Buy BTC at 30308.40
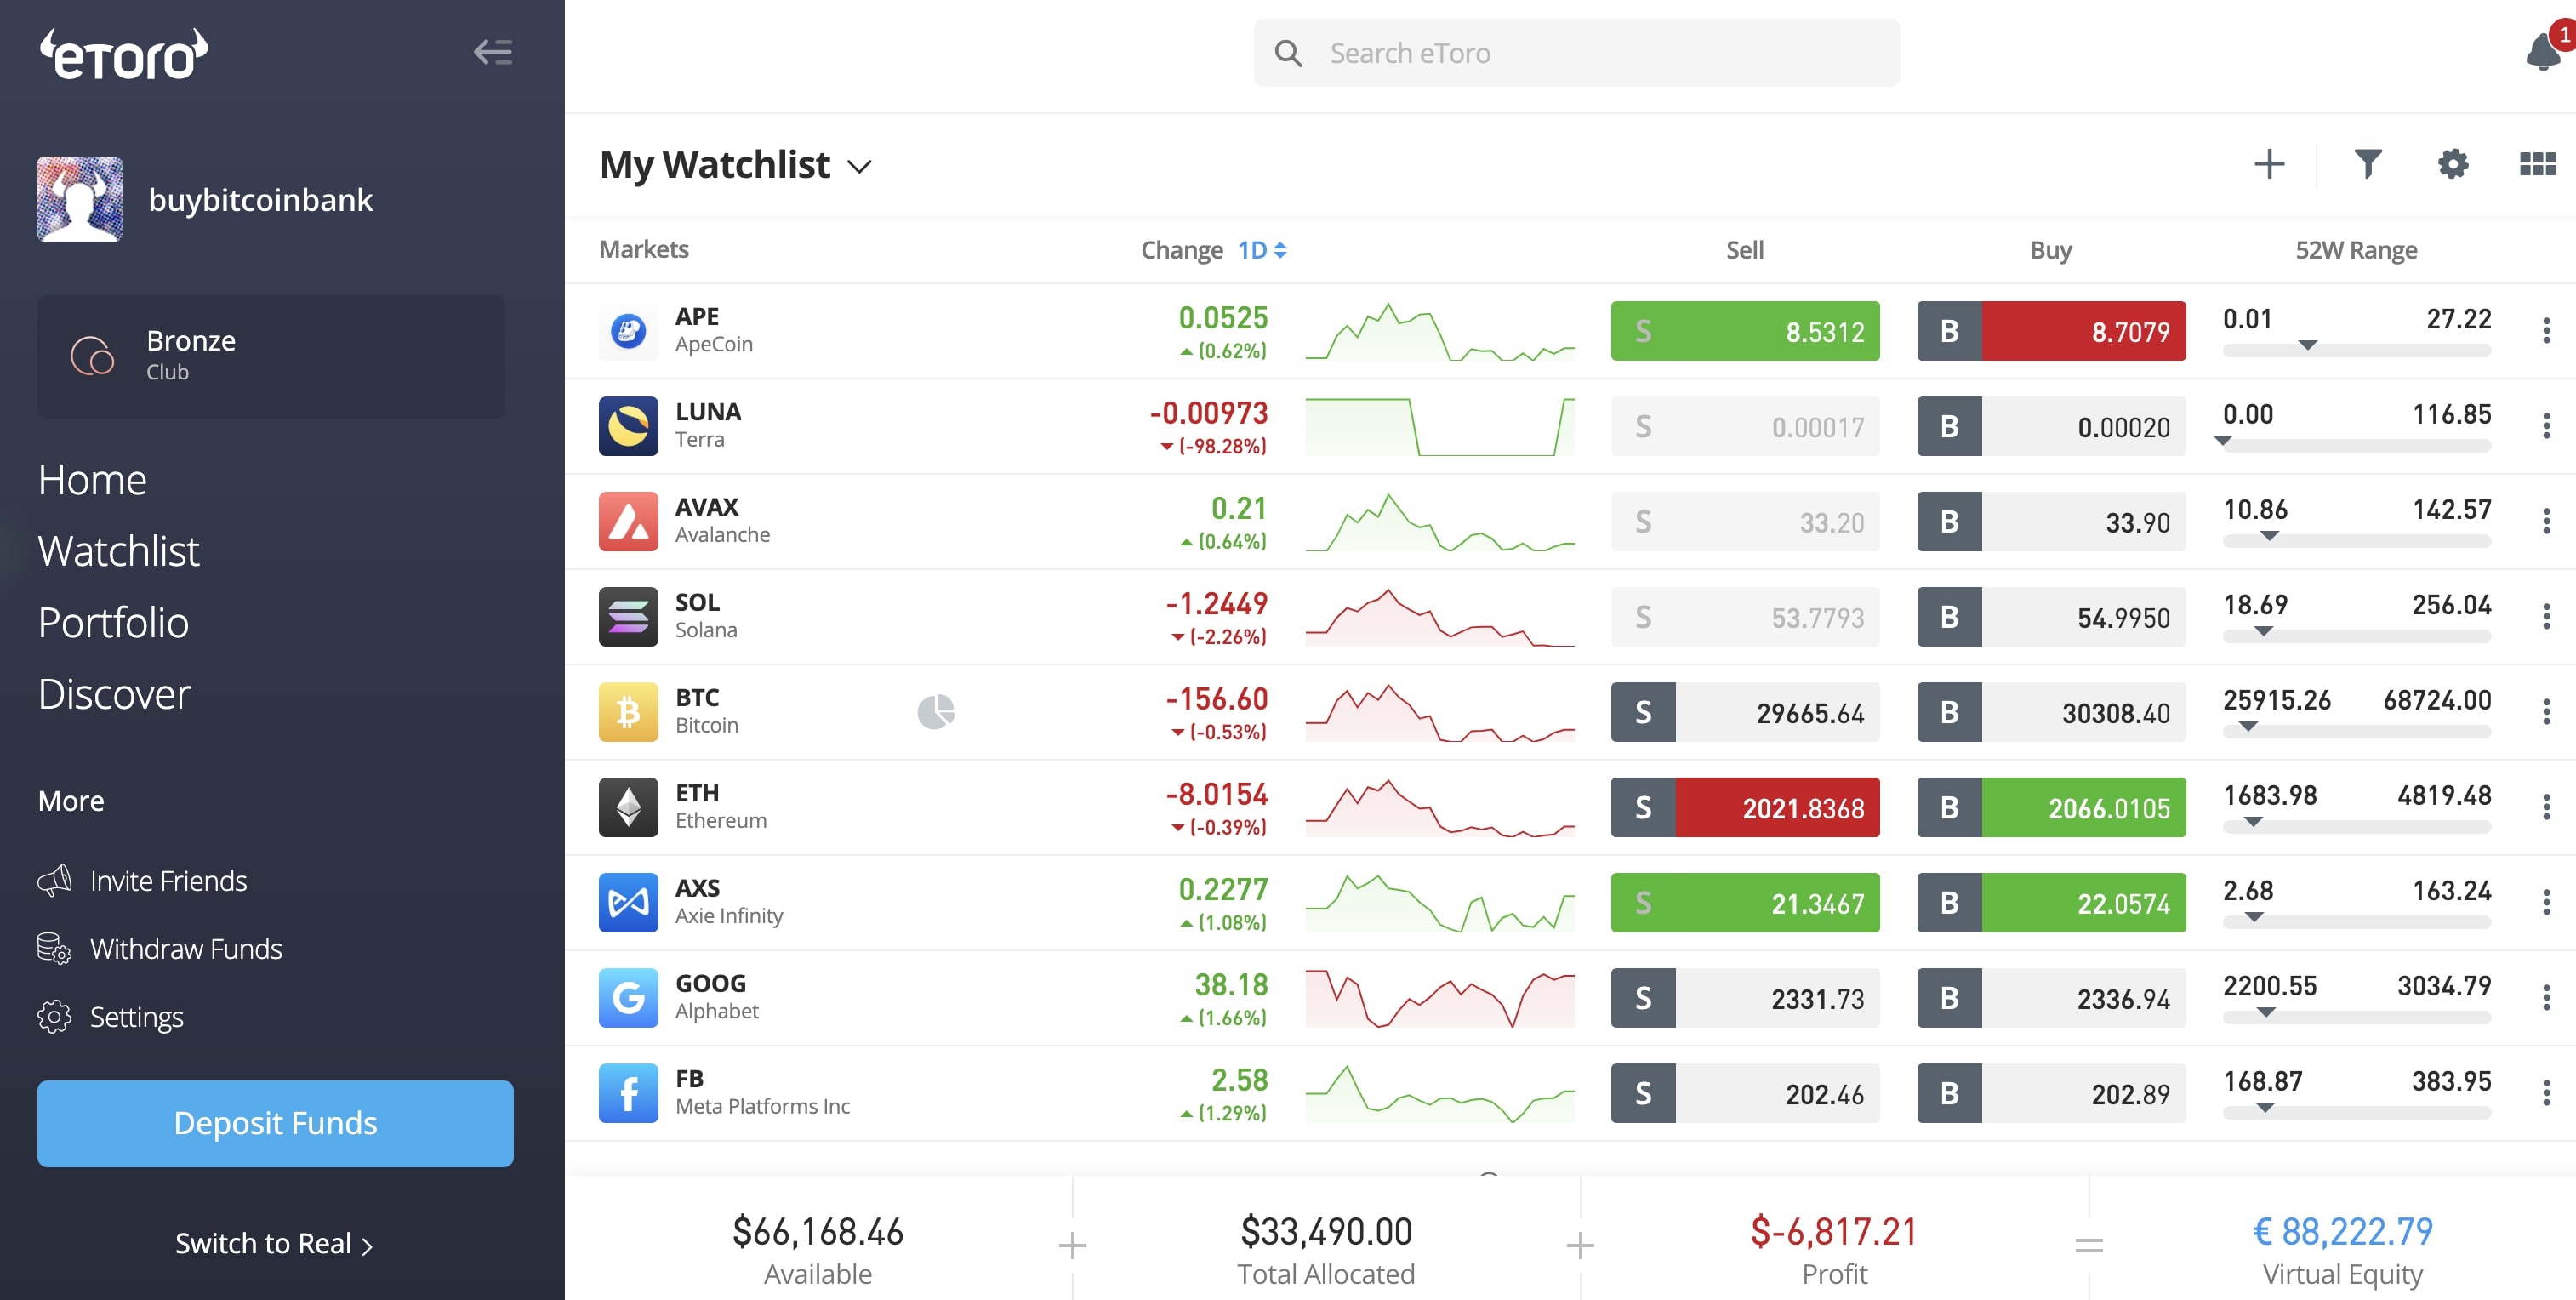The width and height of the screenshot is (2576, 1300). [2050, 712]
